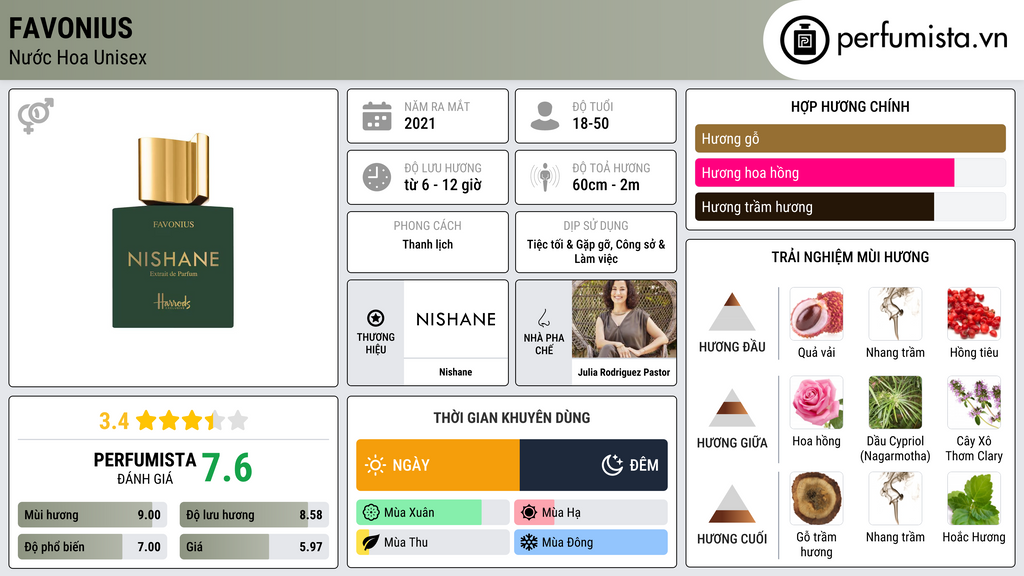Click the brand star badge icon

tap(376, 318)
